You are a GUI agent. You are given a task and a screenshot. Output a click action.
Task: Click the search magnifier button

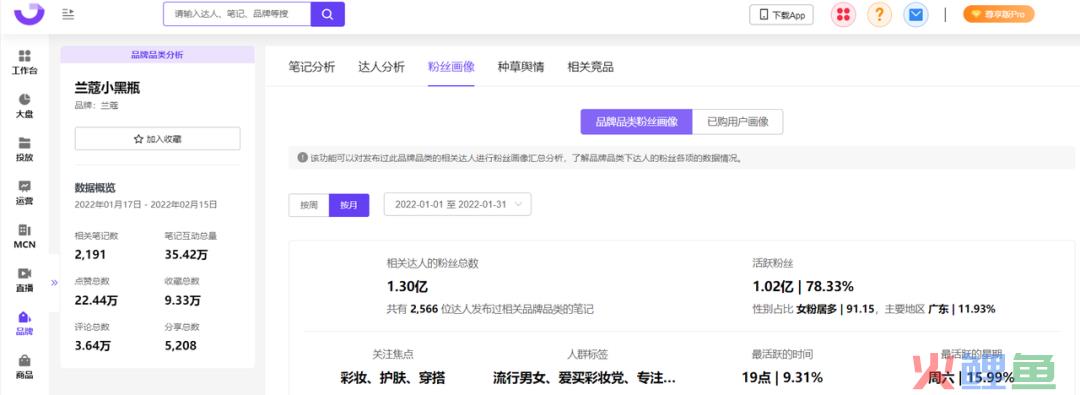(328, 14)
